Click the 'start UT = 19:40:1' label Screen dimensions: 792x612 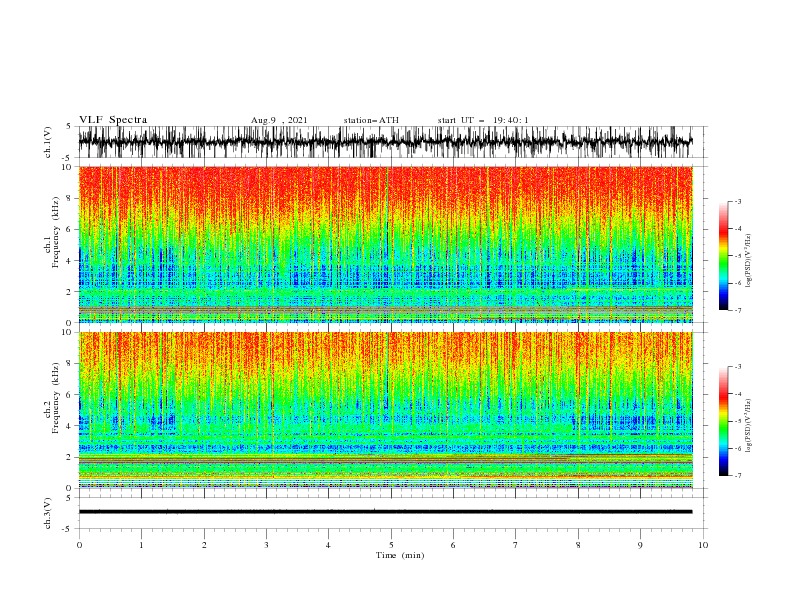[x=482, y=120]
